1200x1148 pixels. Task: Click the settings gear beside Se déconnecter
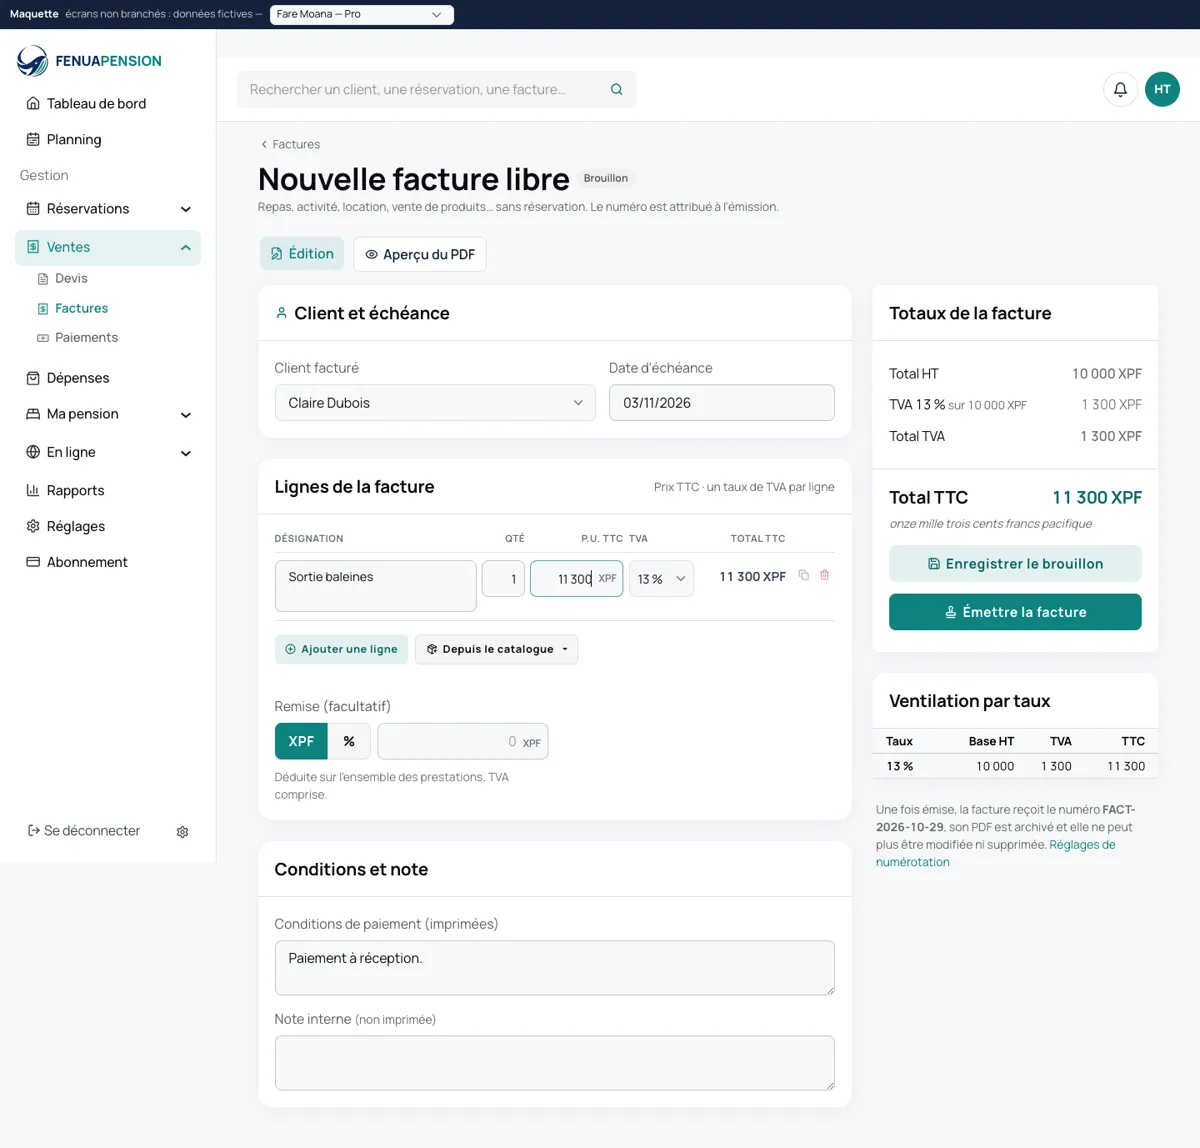pyautogui.click(x=182, y=832)
